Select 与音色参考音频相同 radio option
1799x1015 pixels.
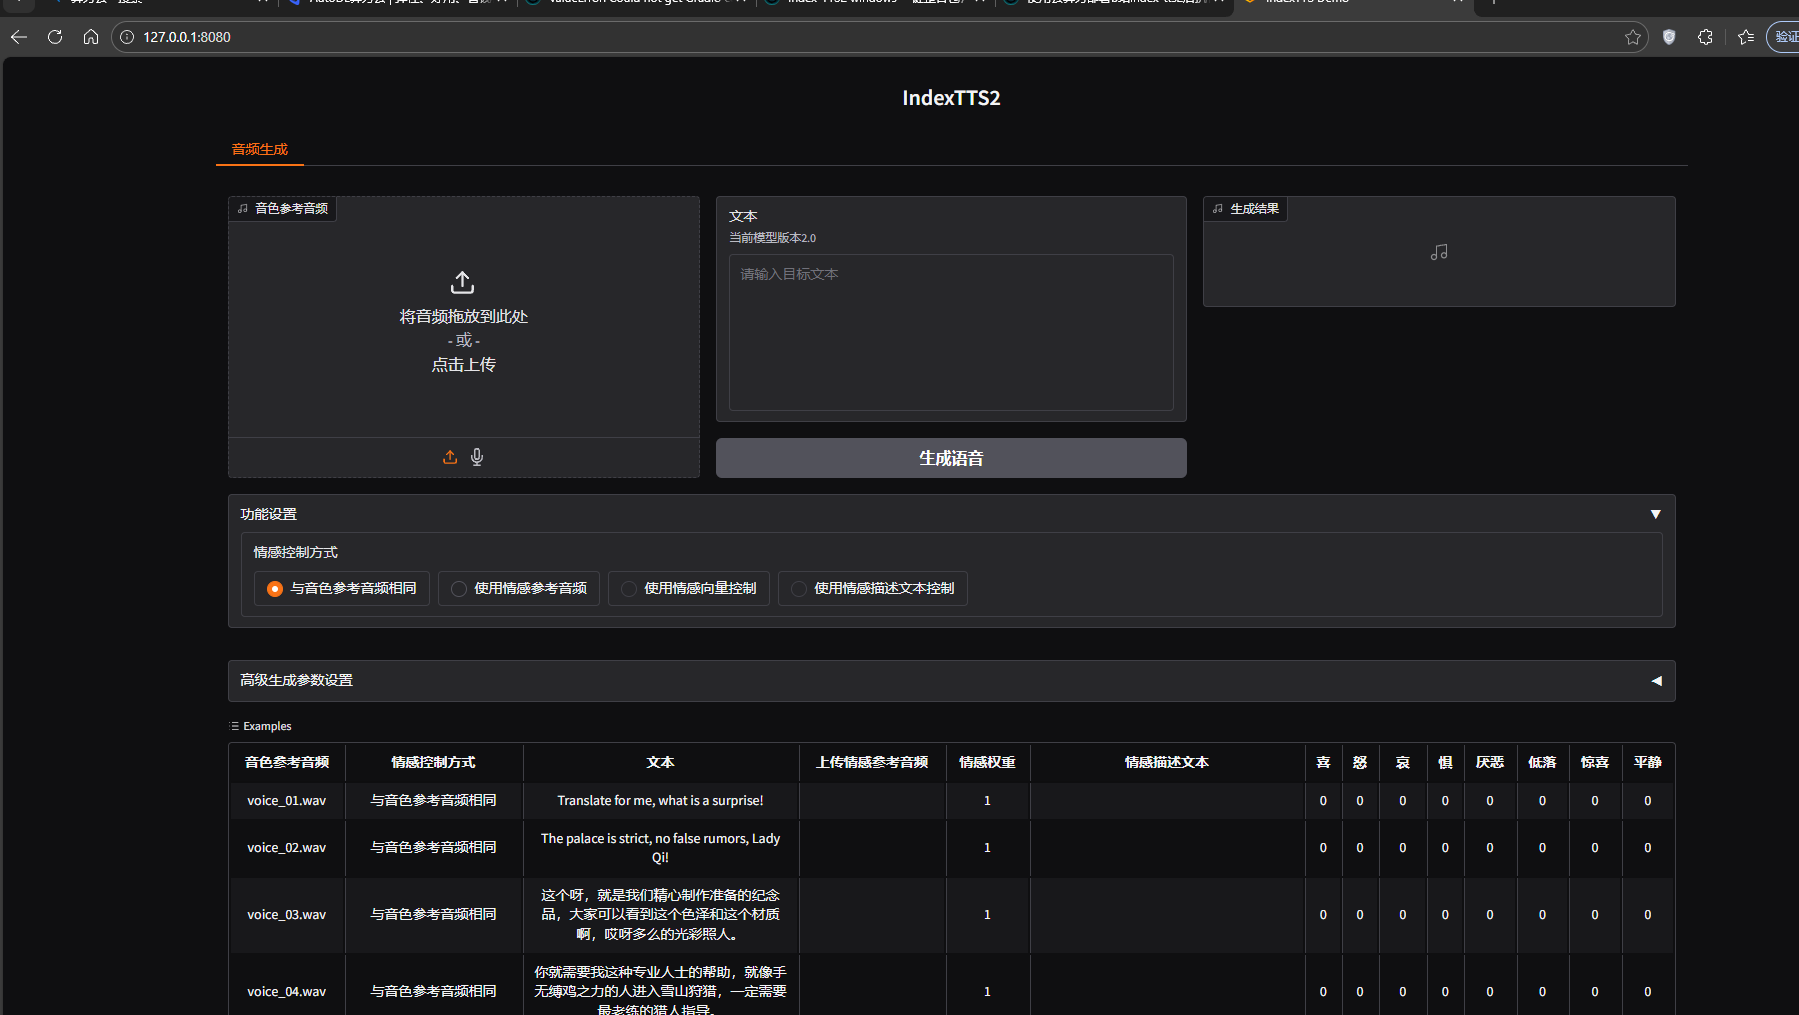pos(275,589)
